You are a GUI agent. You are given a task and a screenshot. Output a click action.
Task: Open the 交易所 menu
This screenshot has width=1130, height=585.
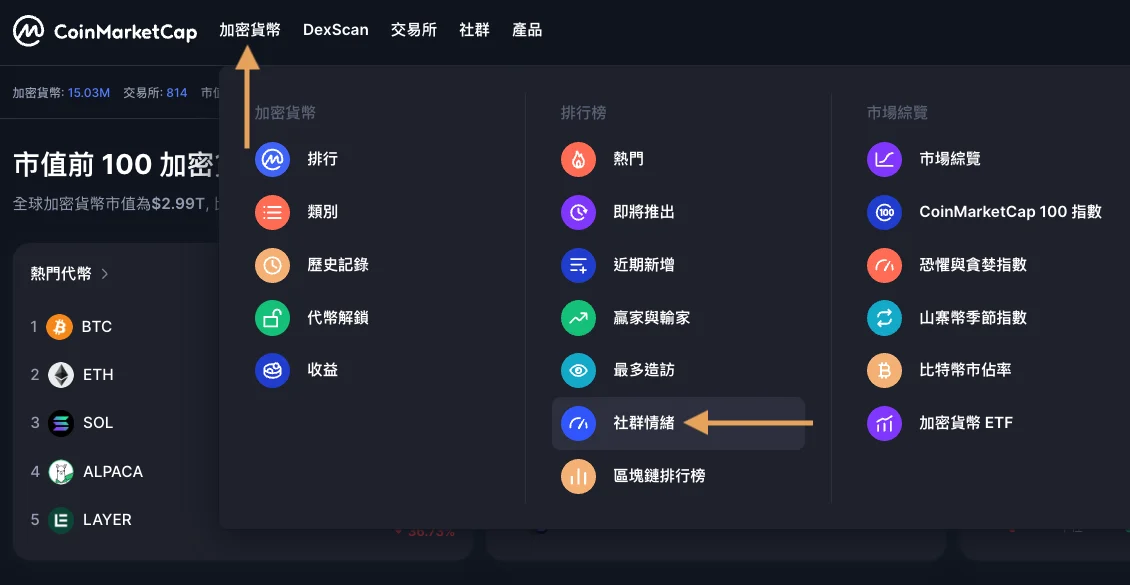[x=414, y=30]
